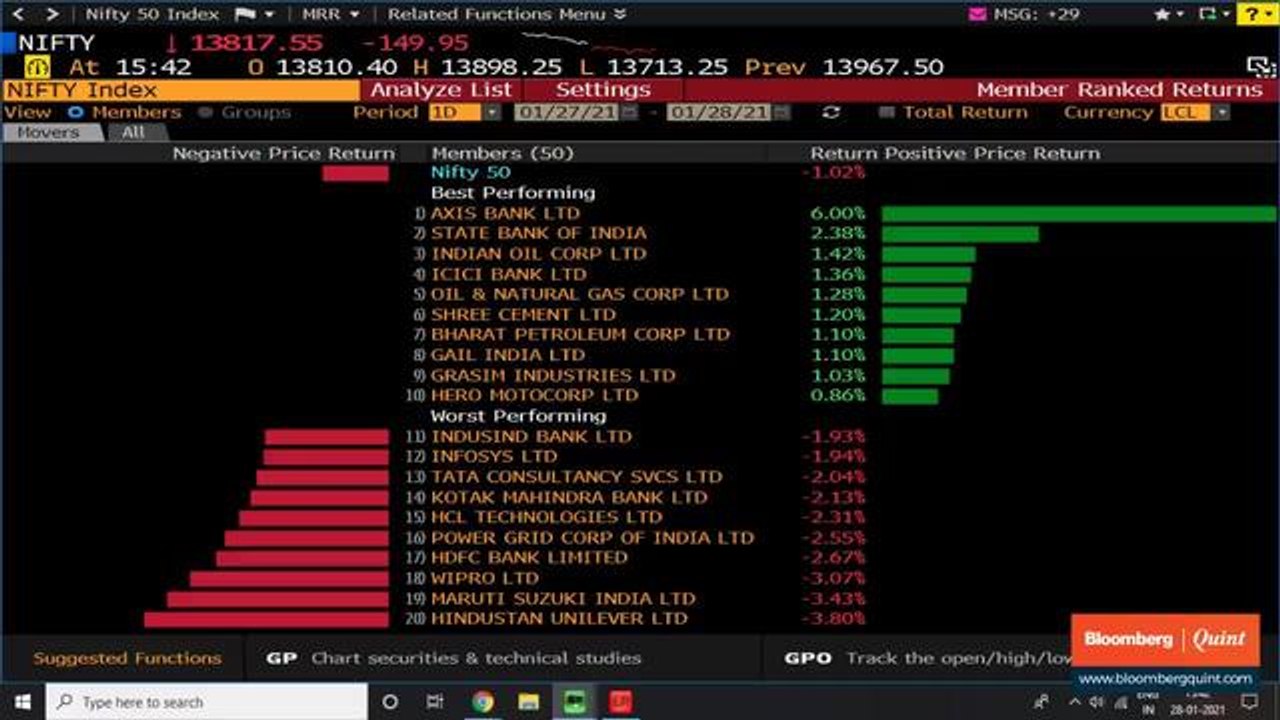This screenshot has height=720, width=1280.
Task: Select the Groups view radio button
Action: [206, 112]
